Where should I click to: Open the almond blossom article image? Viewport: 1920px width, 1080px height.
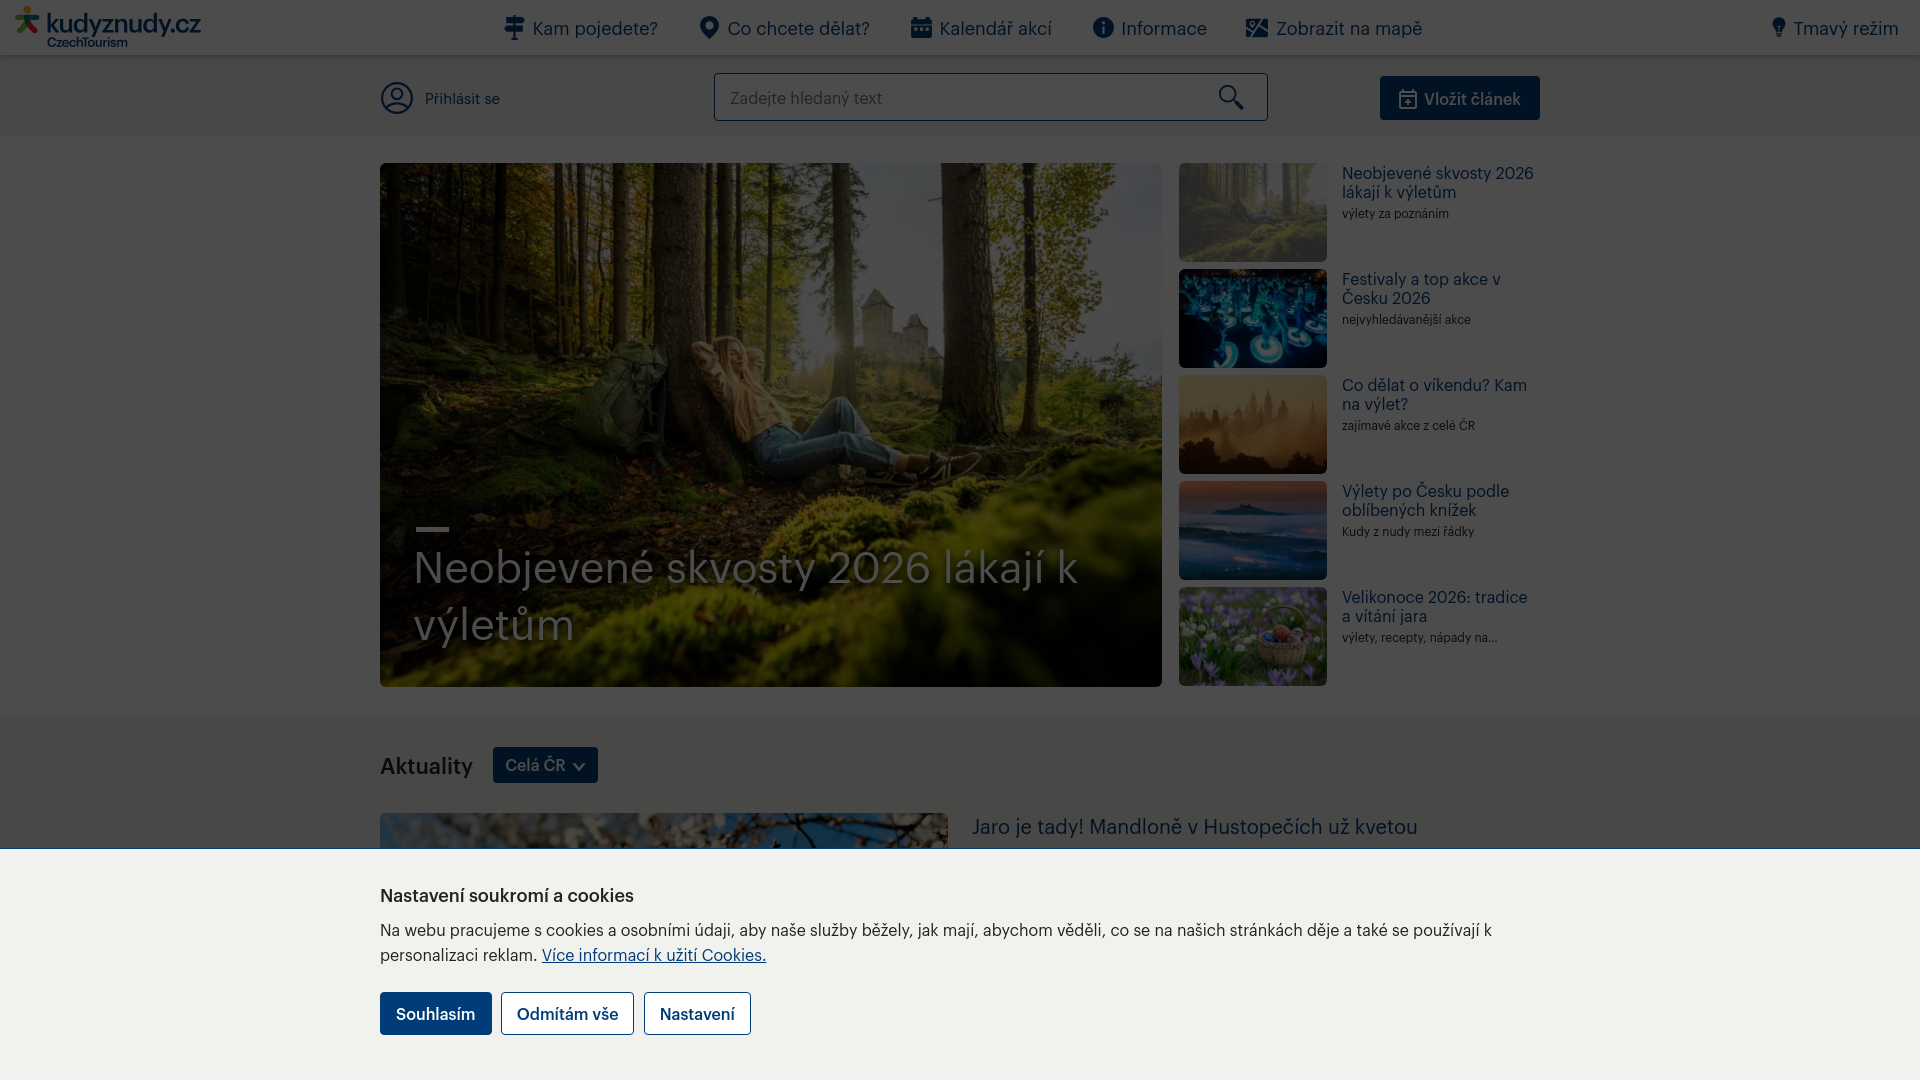coord(664,831)
